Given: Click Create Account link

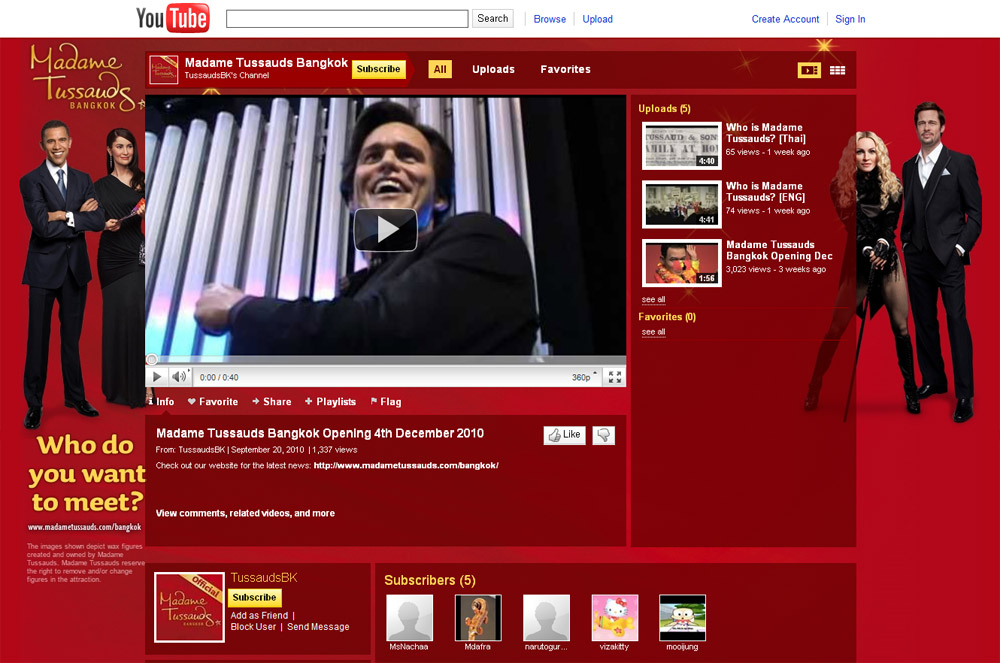Looking at the screenshot, I should 785,19.
